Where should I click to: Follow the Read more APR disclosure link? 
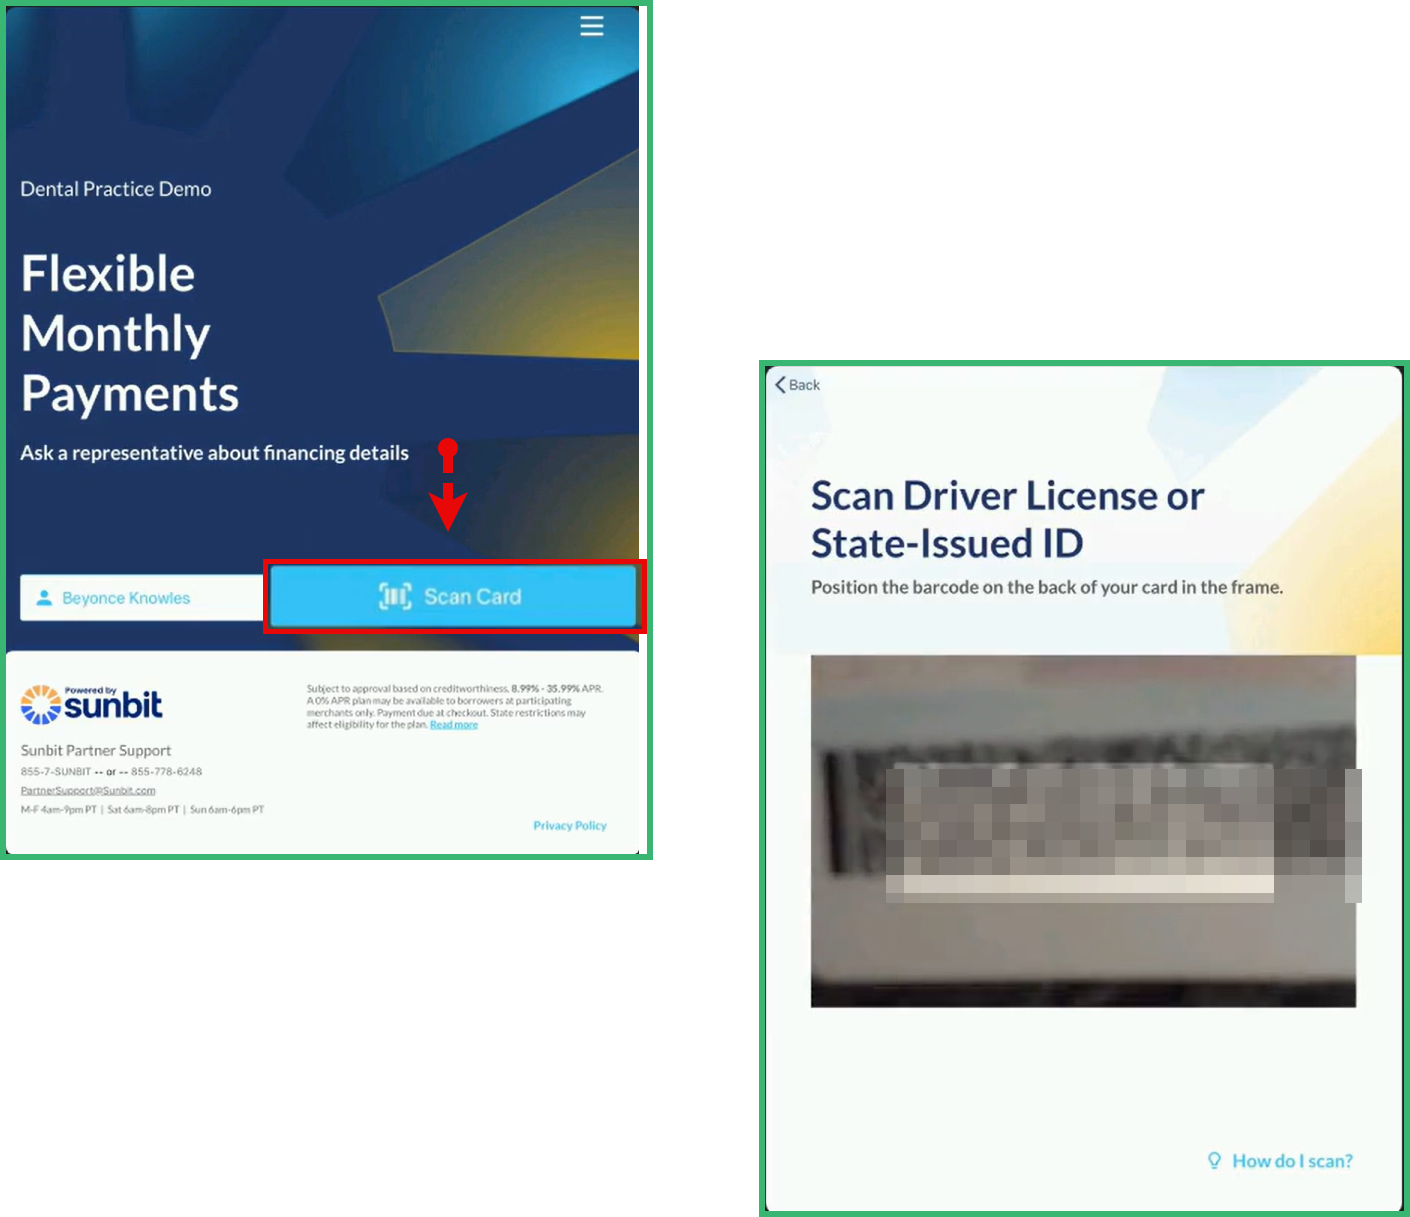tap(453, 724)
